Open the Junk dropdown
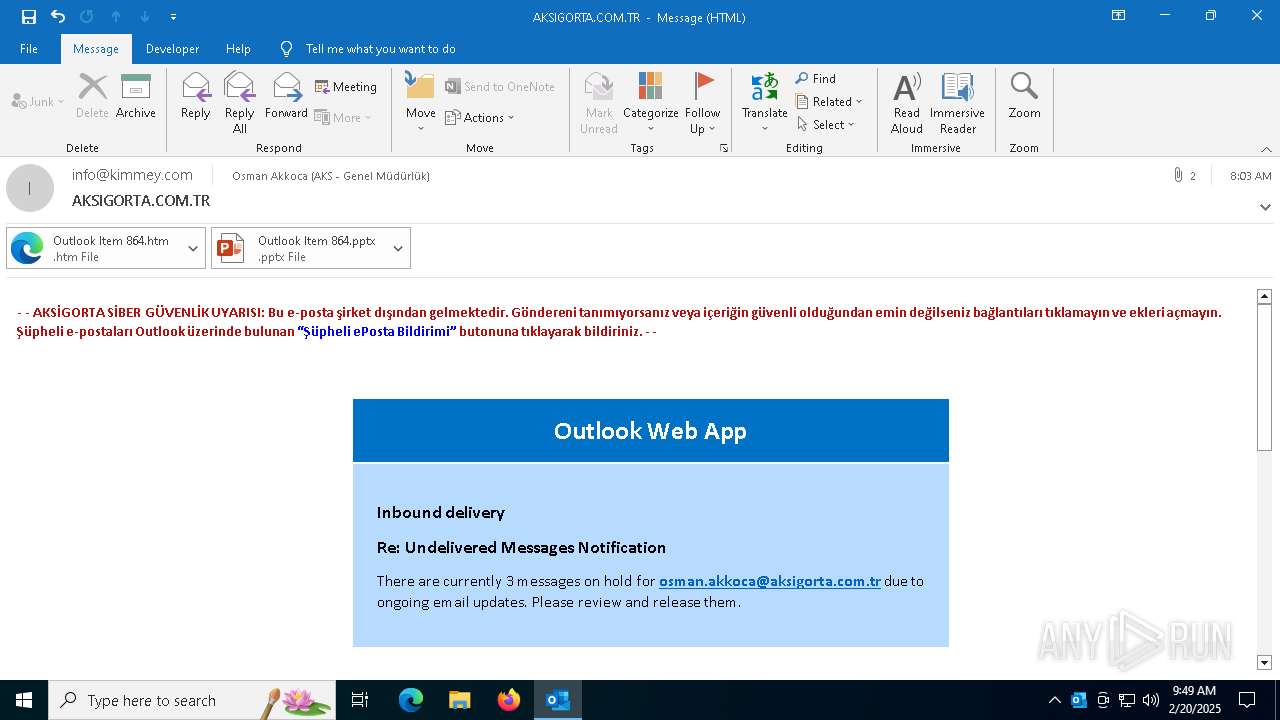The image size is (1280, 720). pyautogui.click(x=38, y=101)
